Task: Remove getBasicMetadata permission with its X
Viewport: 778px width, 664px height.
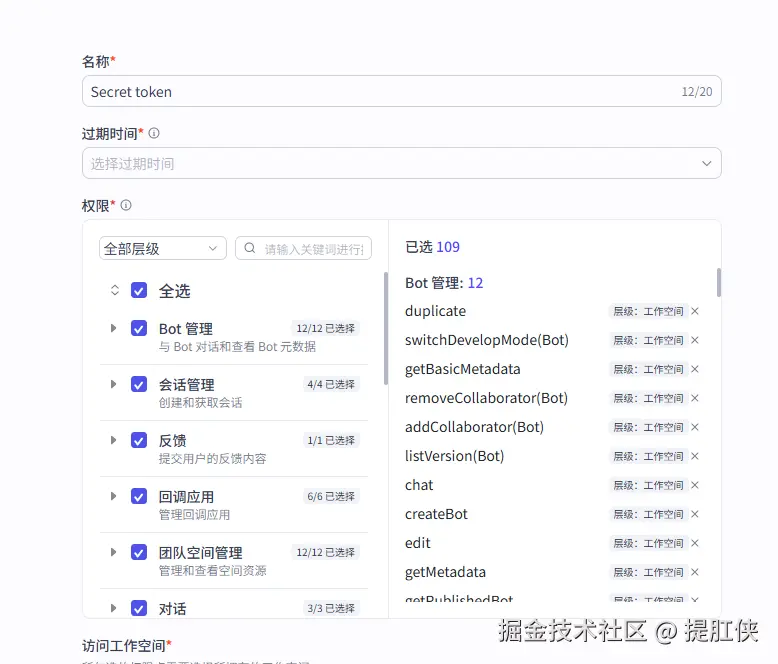Action: 695,369
